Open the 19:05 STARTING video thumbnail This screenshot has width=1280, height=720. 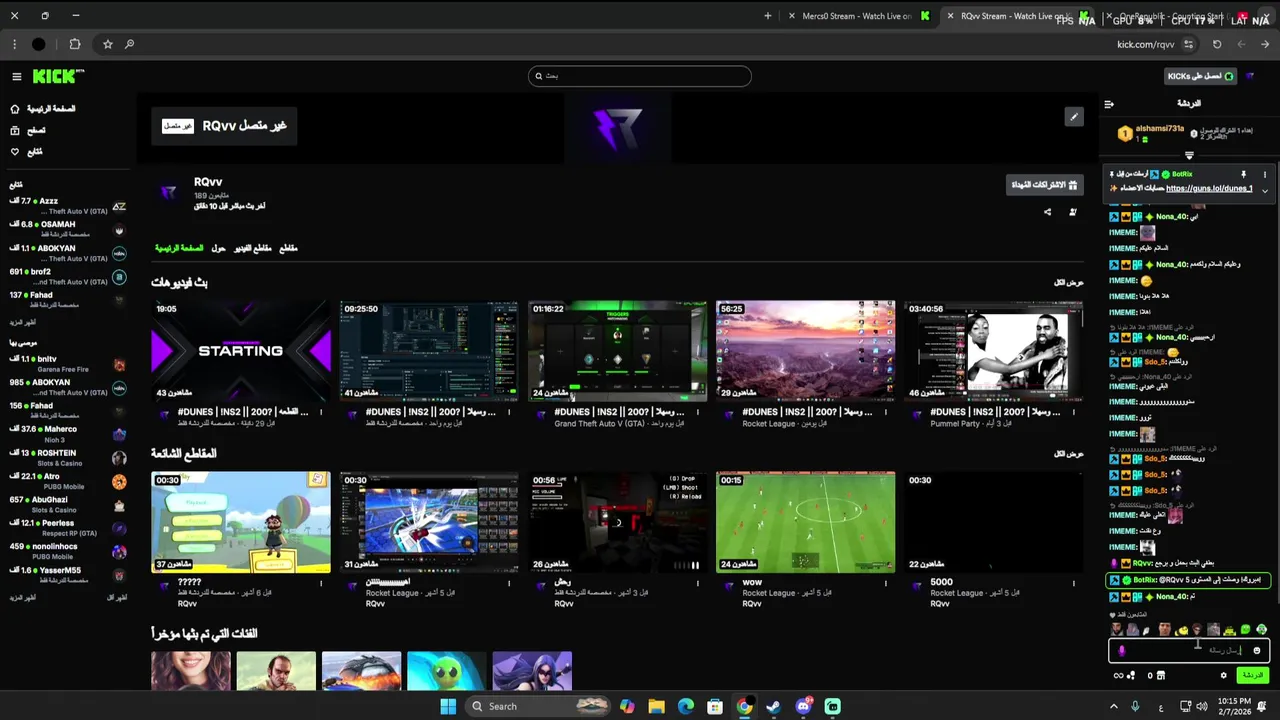pos(241,351)
